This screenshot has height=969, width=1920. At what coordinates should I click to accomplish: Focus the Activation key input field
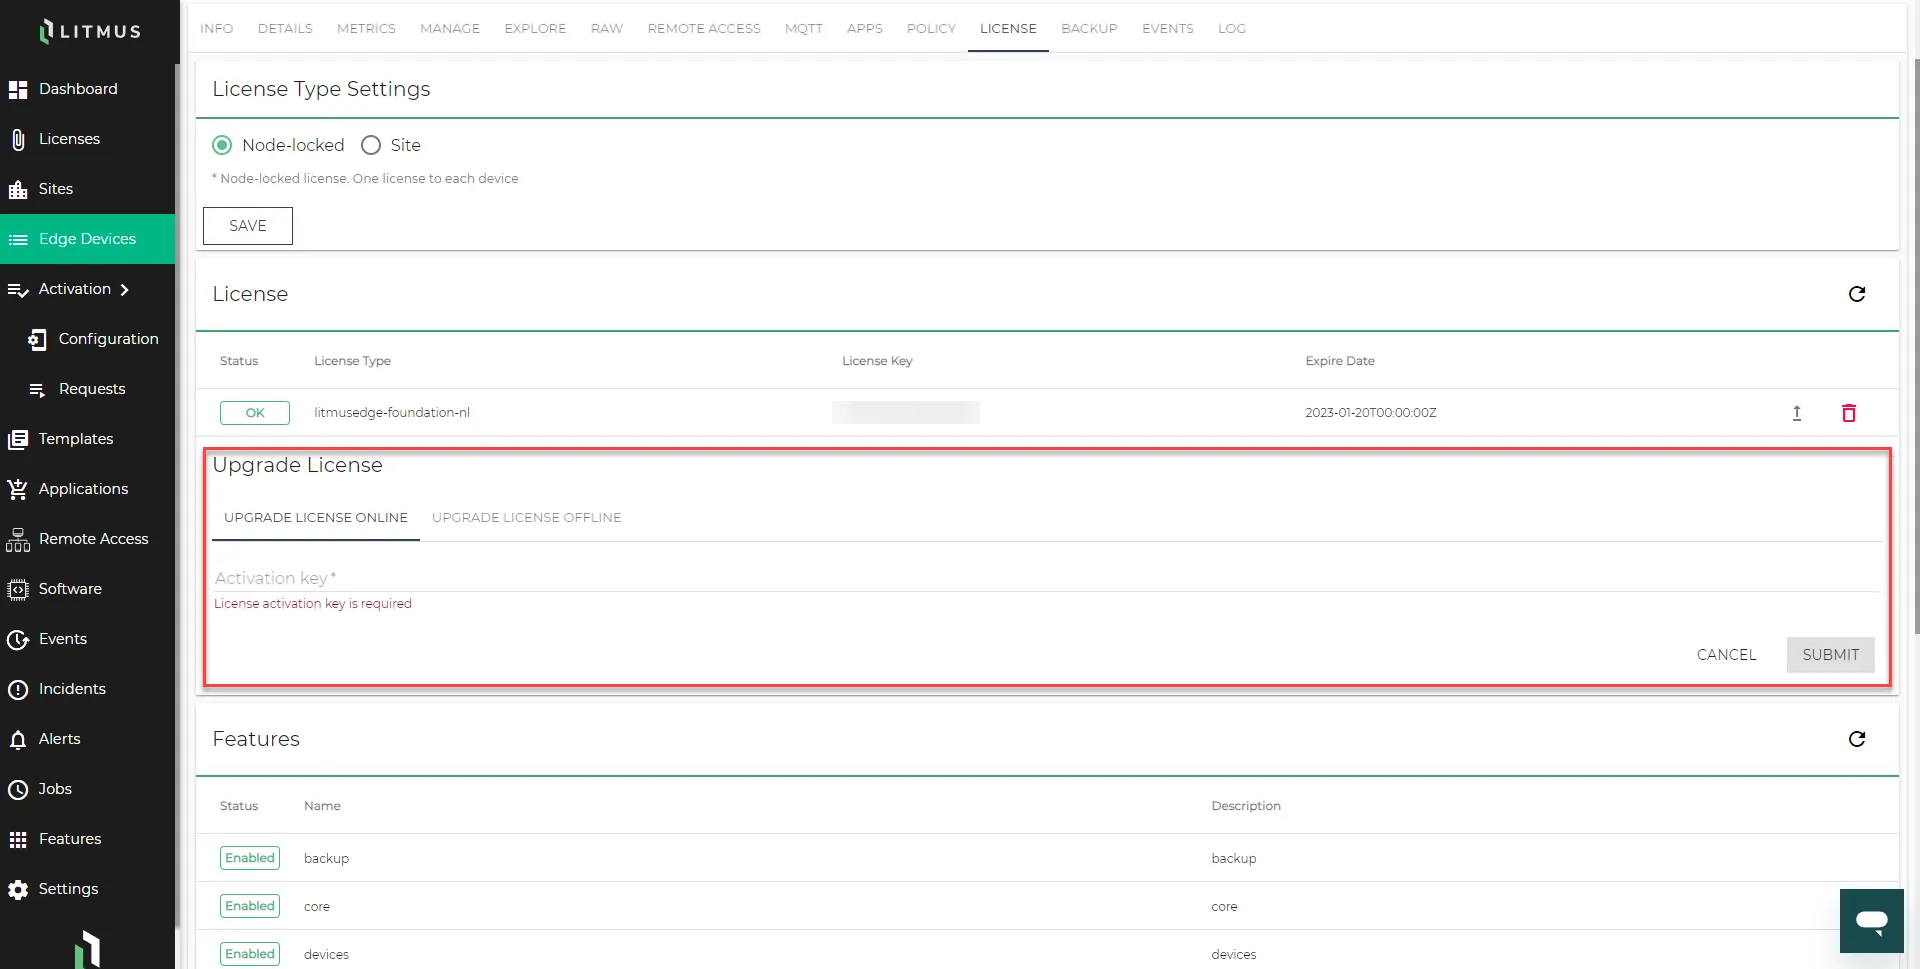tap(1046, 578)
